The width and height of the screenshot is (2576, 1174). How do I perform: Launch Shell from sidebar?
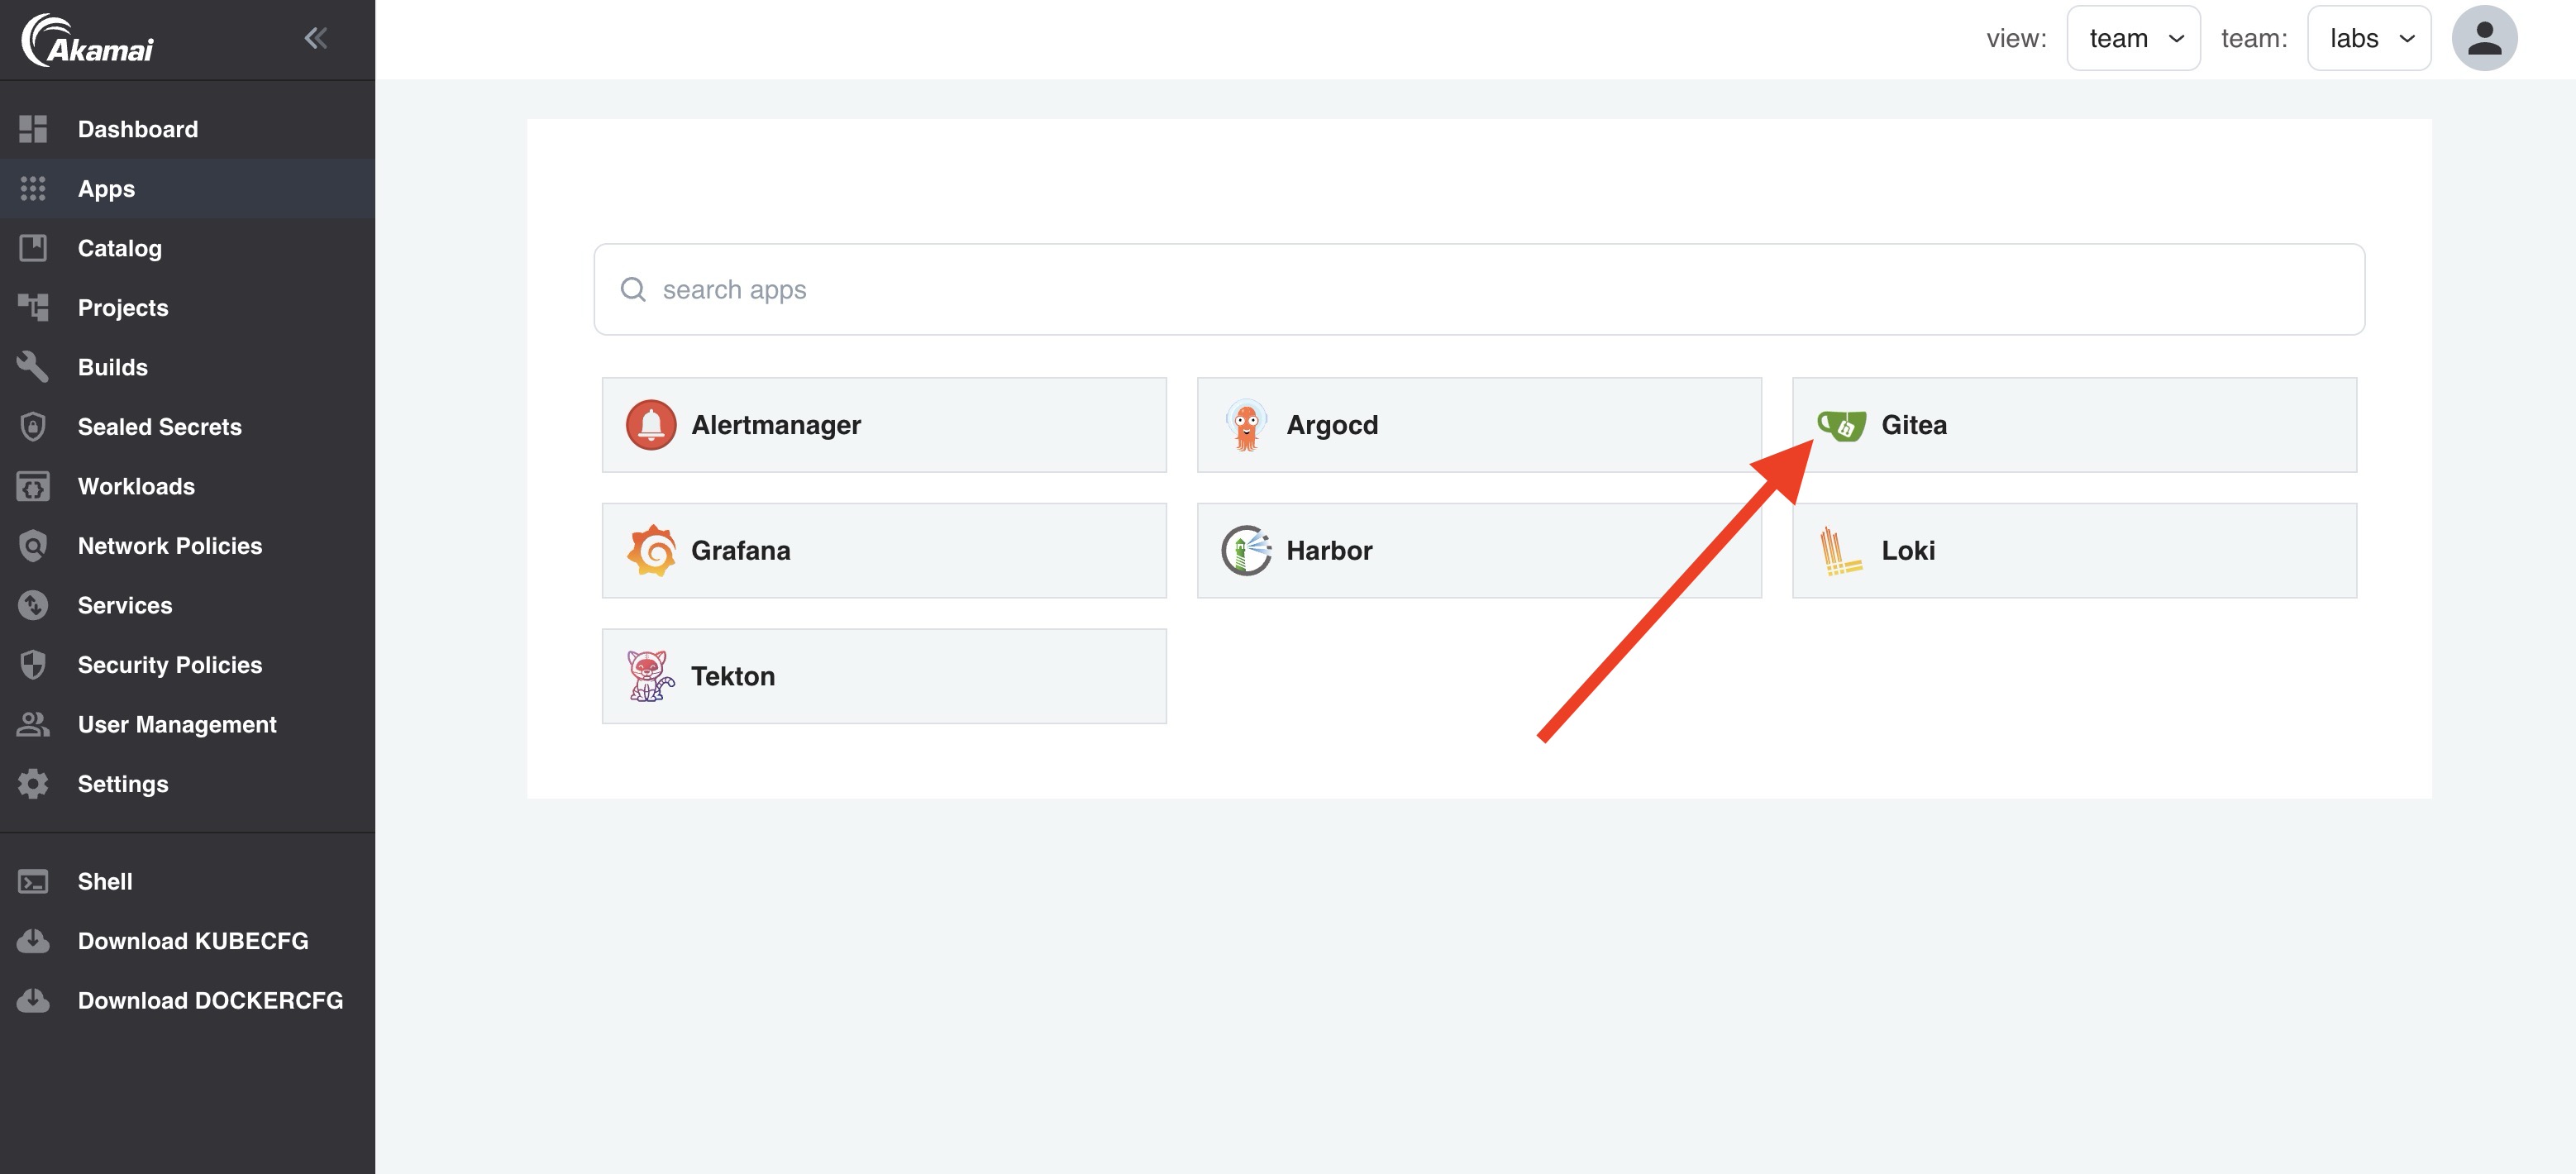tap(187, 881)
